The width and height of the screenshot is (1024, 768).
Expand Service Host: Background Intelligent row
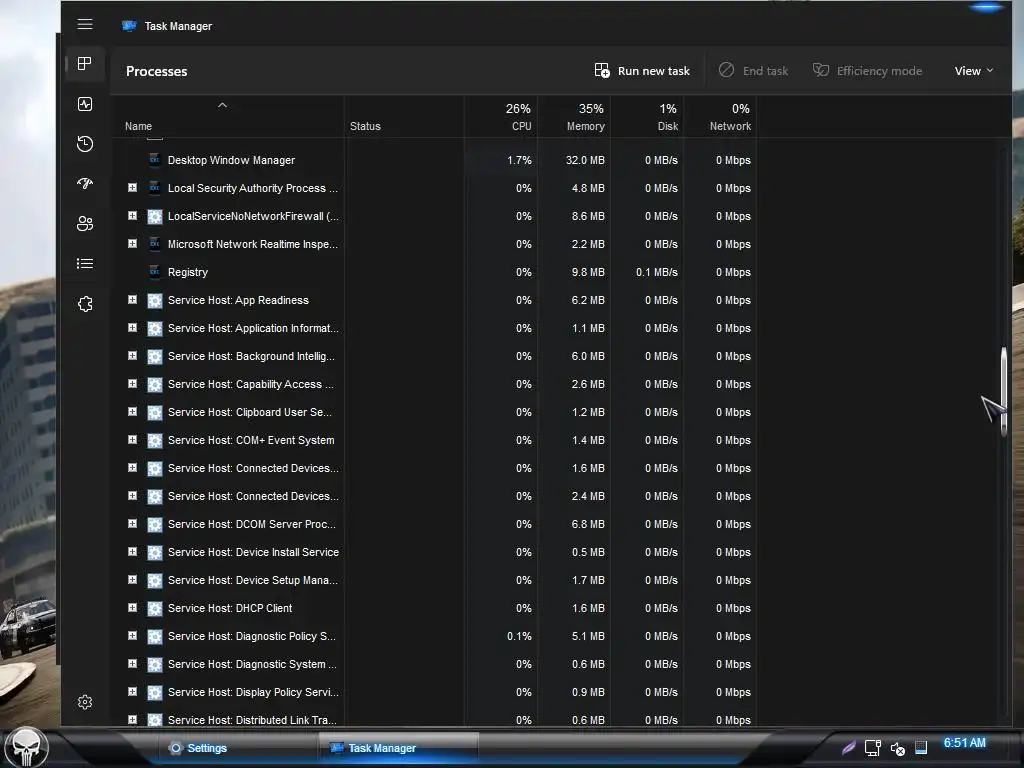click(x=133, y=356)
